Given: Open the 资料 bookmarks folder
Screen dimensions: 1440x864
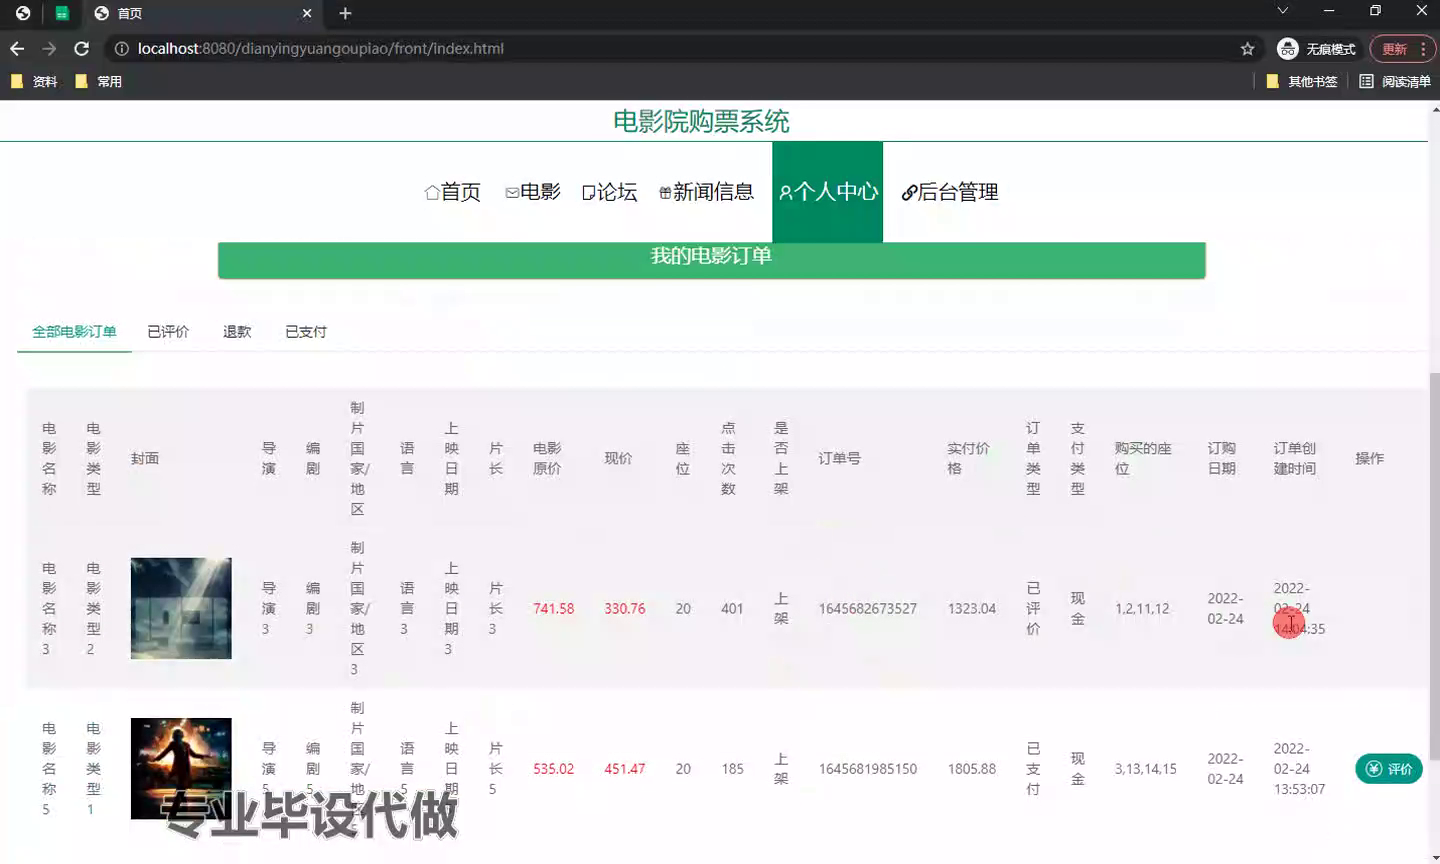Looking at the screenshot, I should [x=35, y=81].
